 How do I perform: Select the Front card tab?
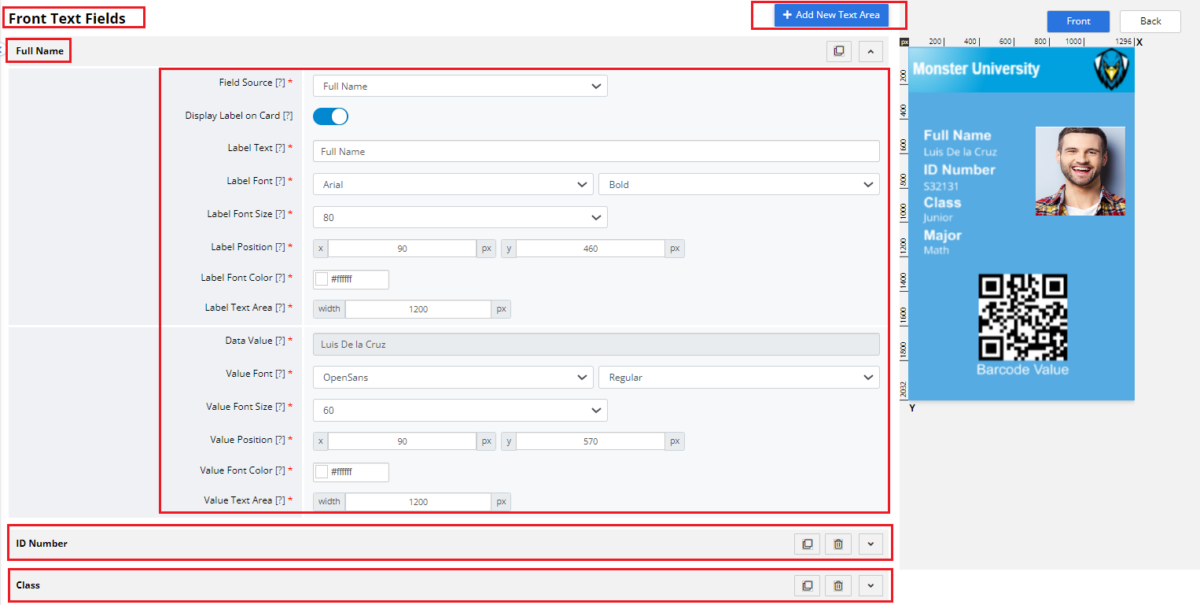click(x=1078, y=21)
